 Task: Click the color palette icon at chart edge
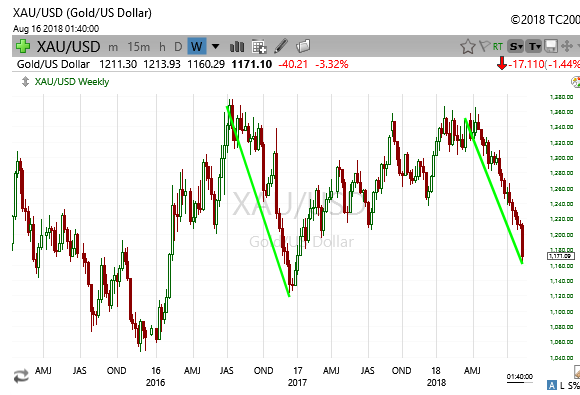pos(576,82)
